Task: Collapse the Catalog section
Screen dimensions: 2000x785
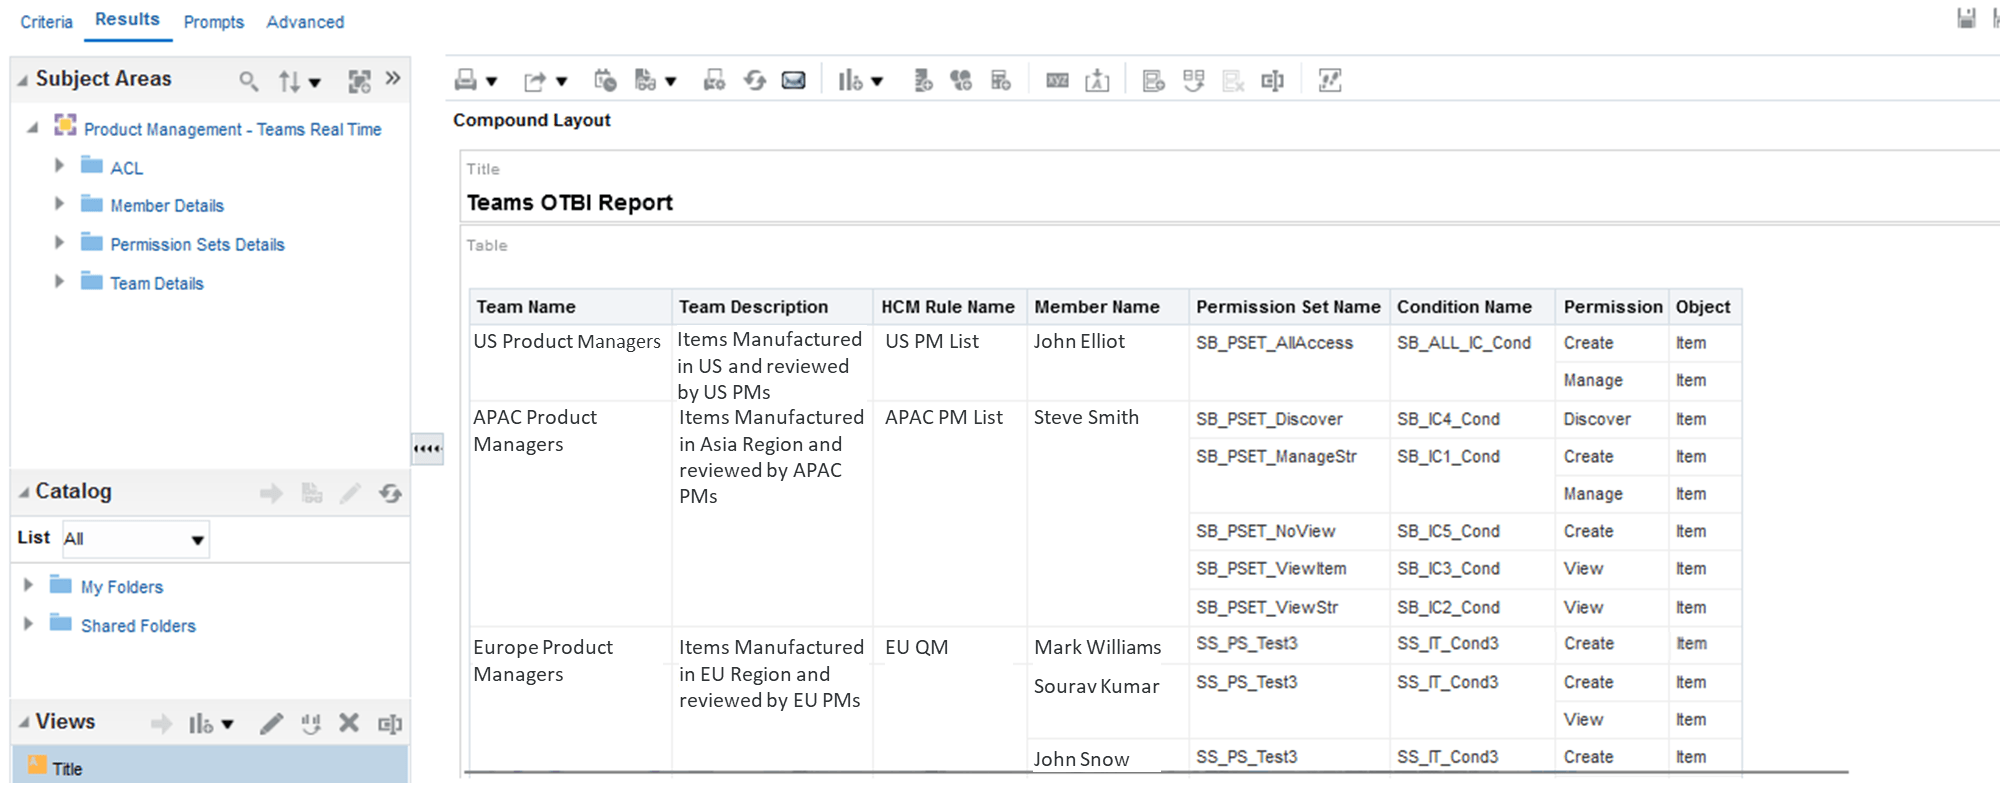Action: pyautogui.click(x=24, y=492)
